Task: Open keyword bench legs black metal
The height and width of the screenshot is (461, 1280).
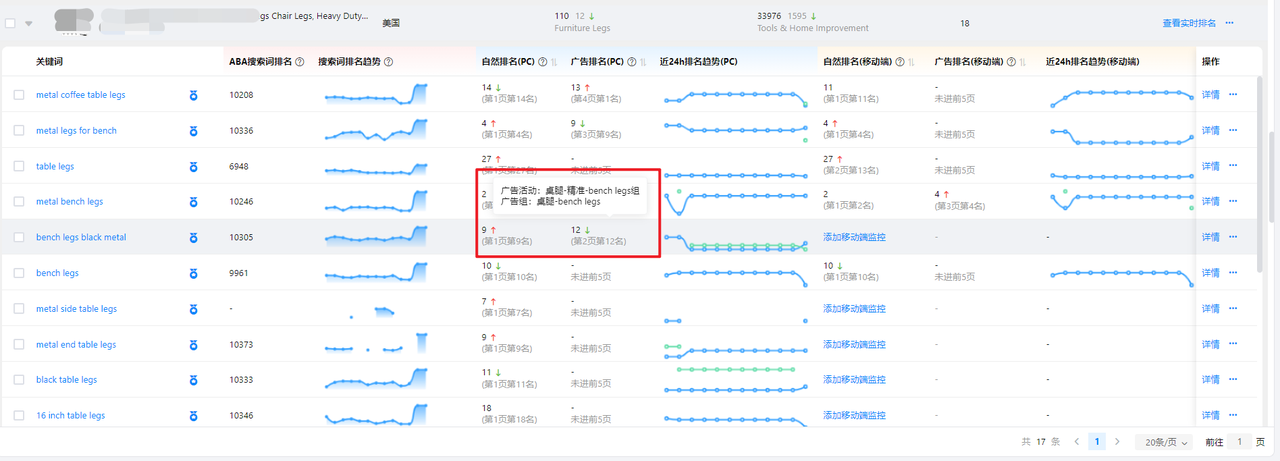Action: click(81, 237)
